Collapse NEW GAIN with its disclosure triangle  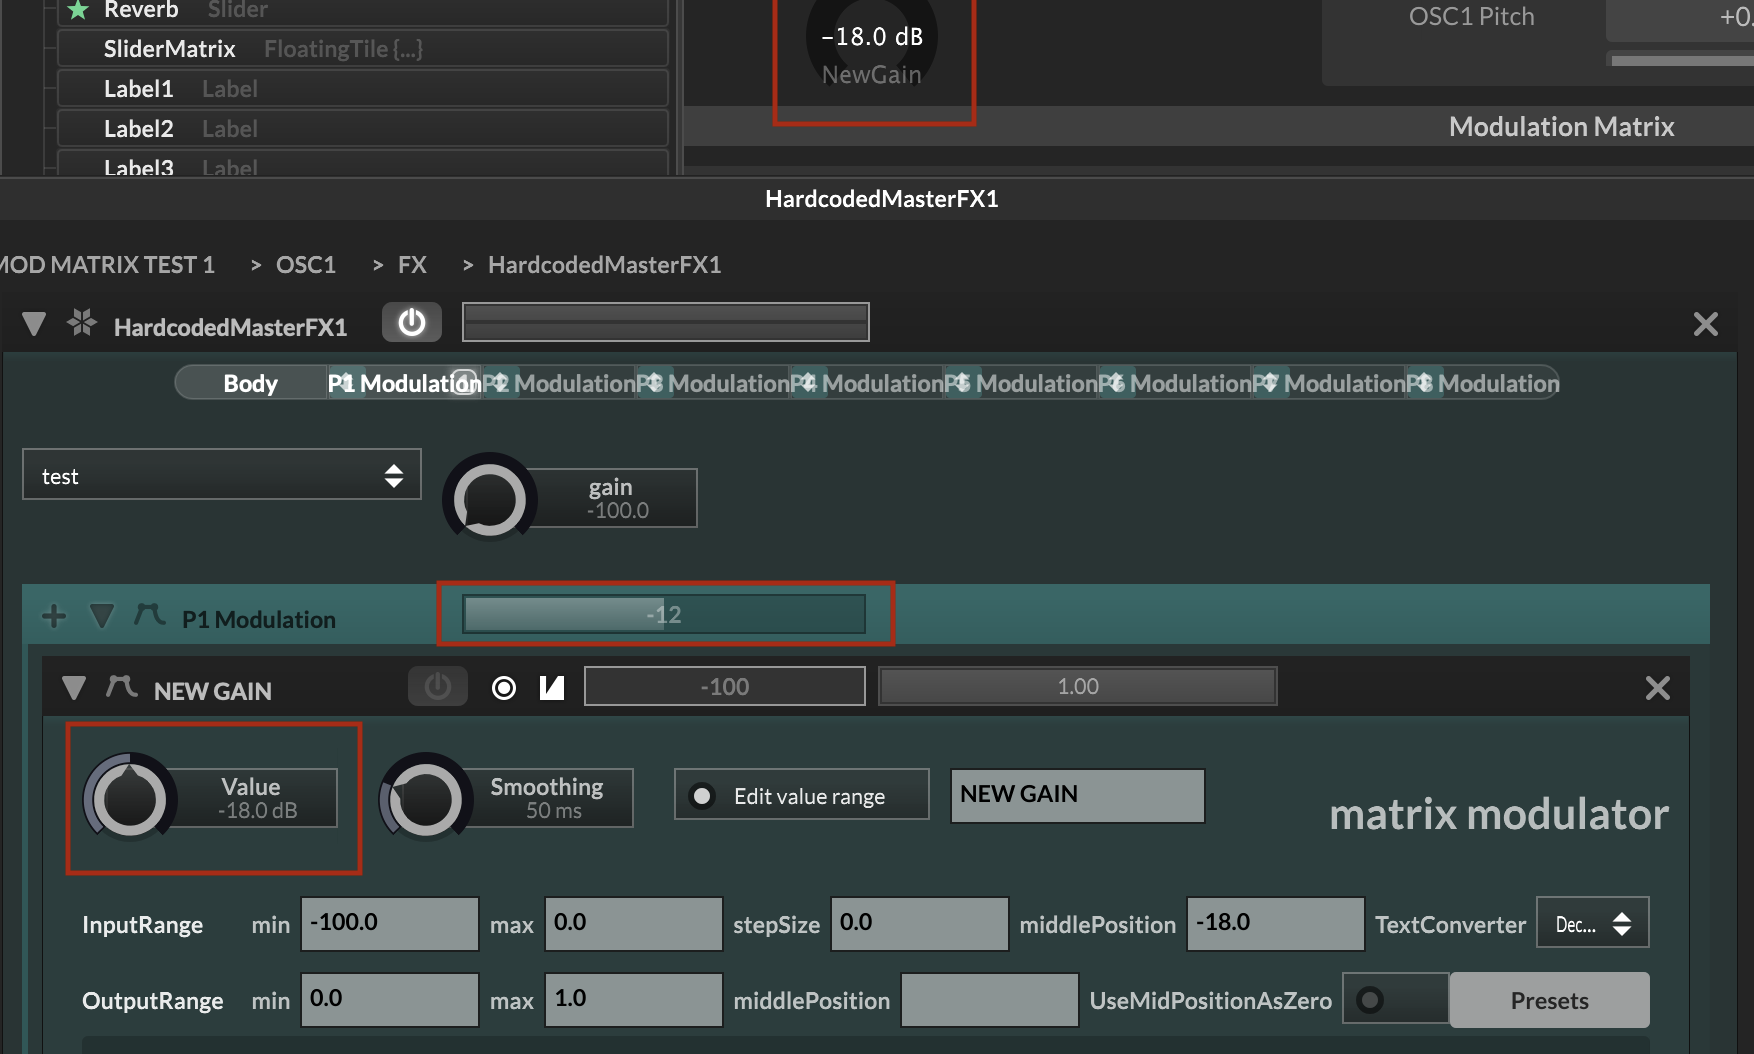[x=74, y=688]
